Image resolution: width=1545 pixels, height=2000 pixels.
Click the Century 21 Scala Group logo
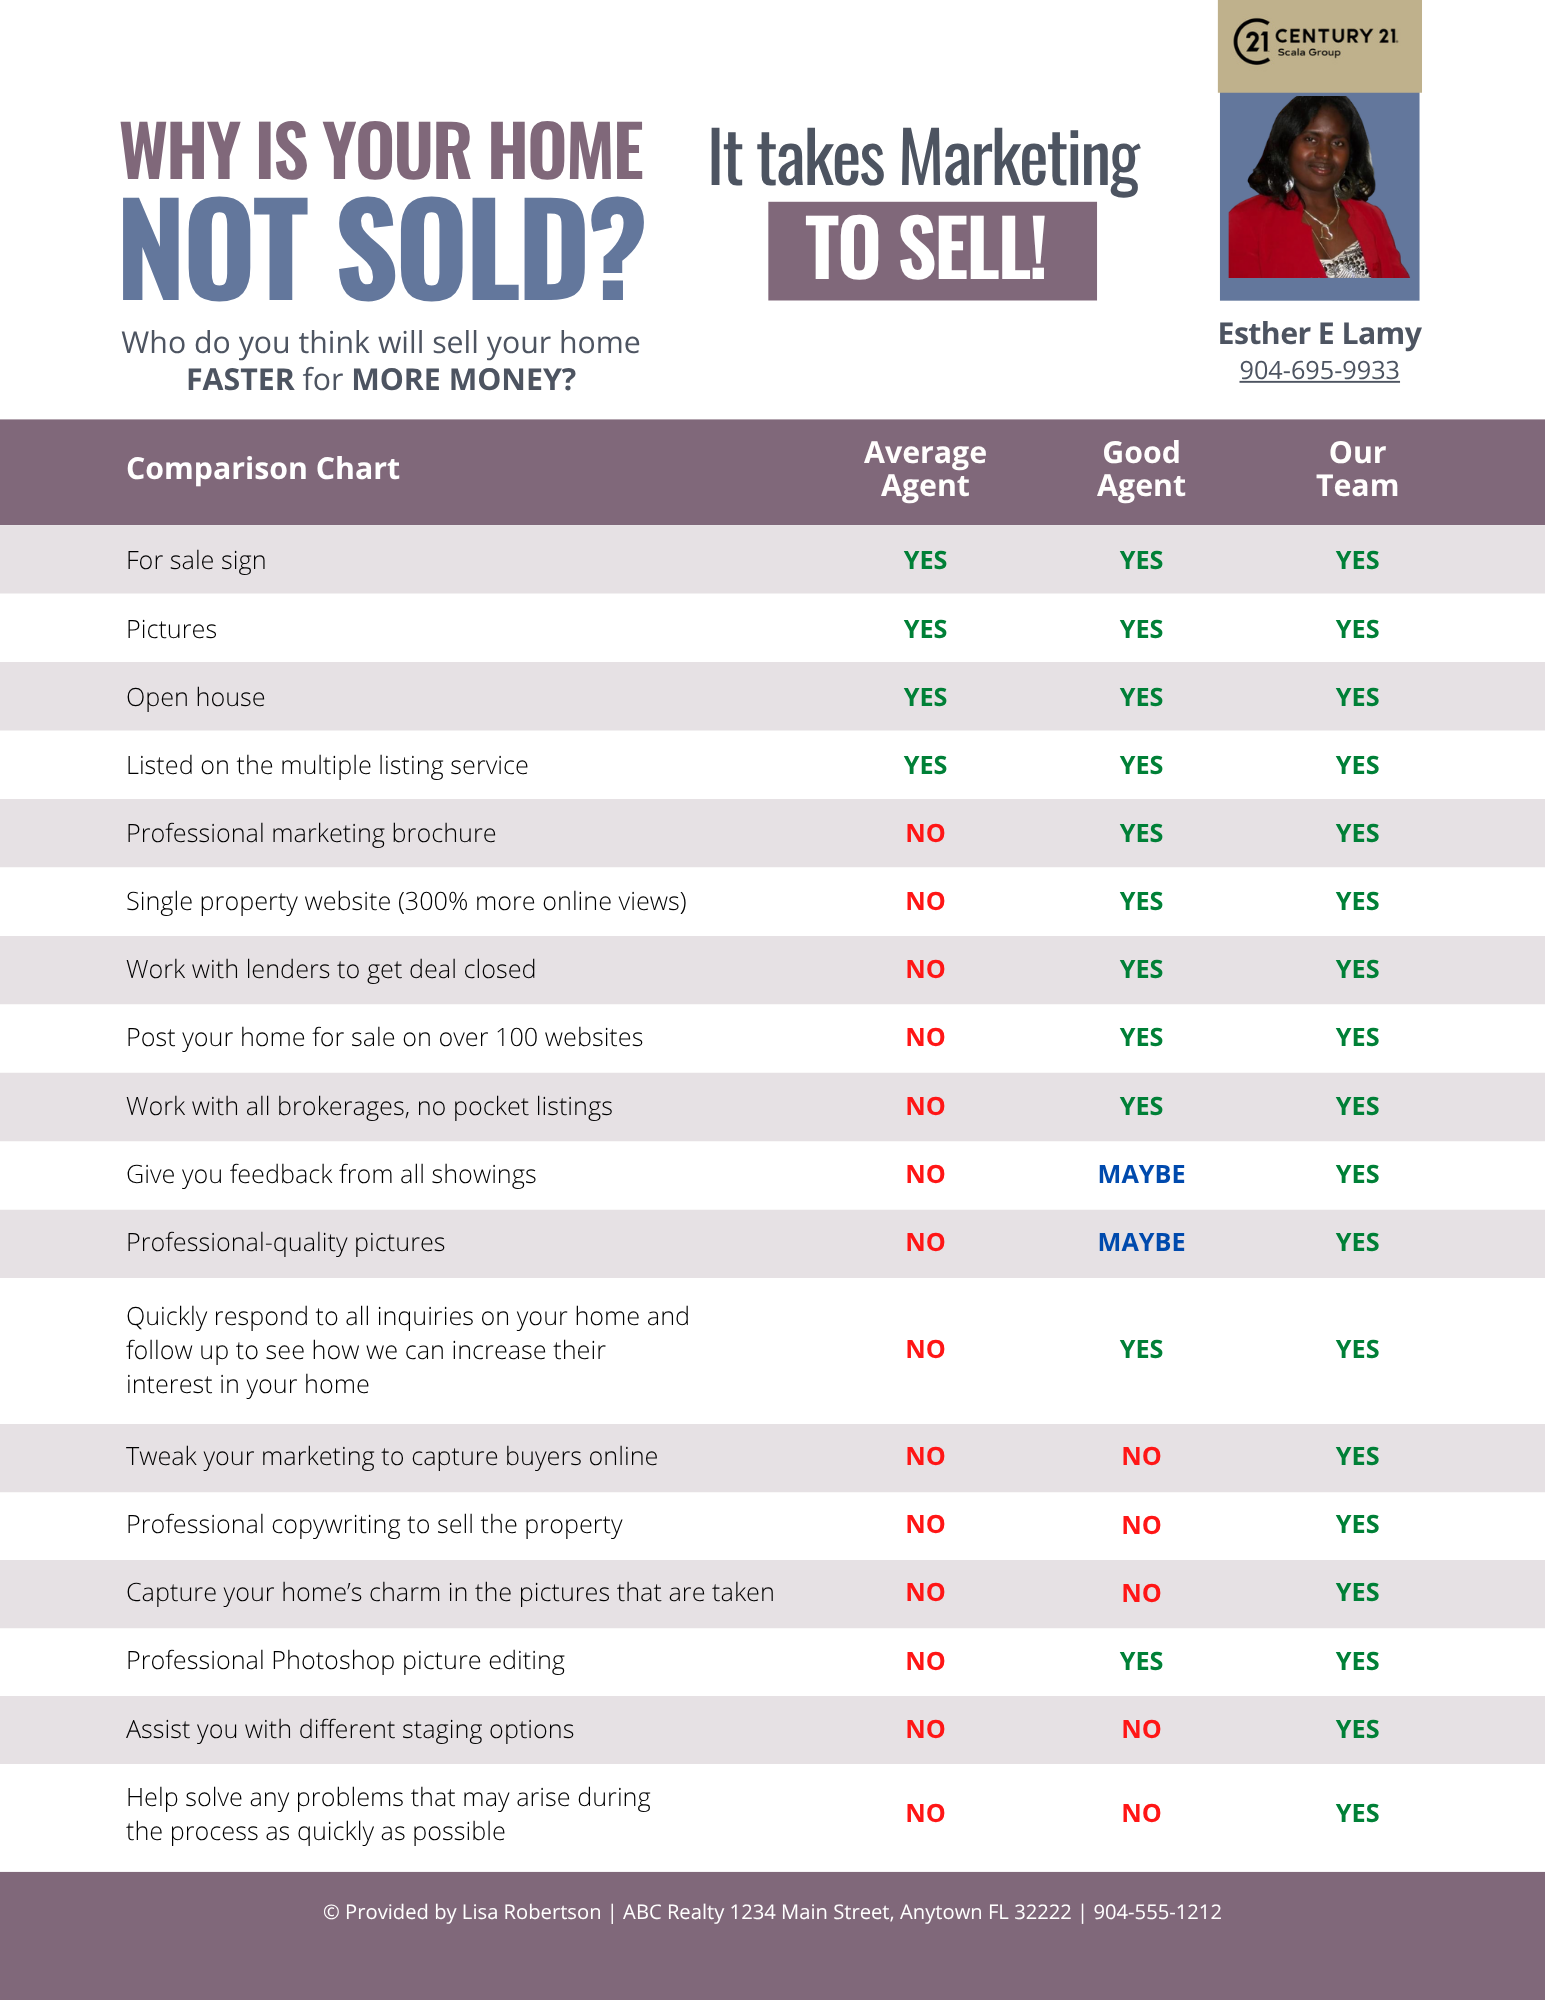[x=1318, y=44]
